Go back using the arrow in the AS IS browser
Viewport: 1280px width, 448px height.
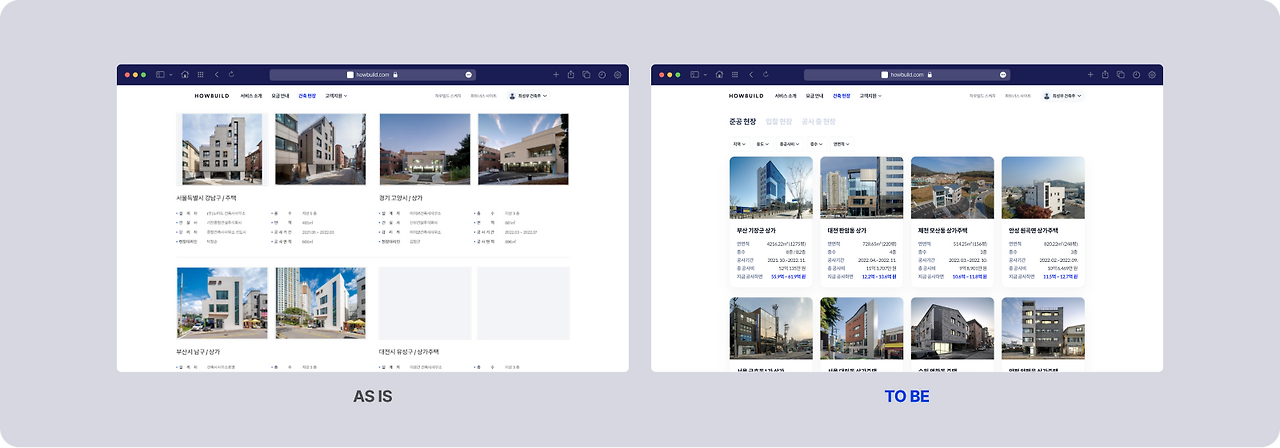pos(217,74)
